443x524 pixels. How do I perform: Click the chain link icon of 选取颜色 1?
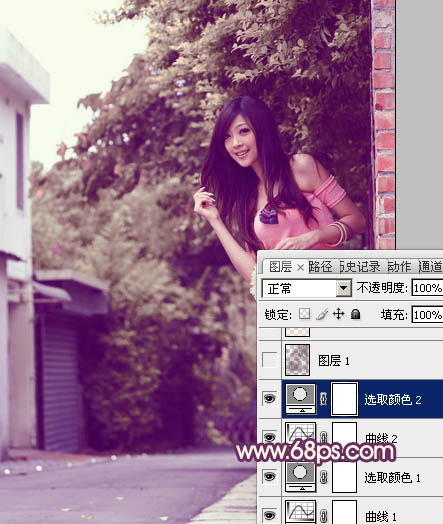click(x=323, y=477)
